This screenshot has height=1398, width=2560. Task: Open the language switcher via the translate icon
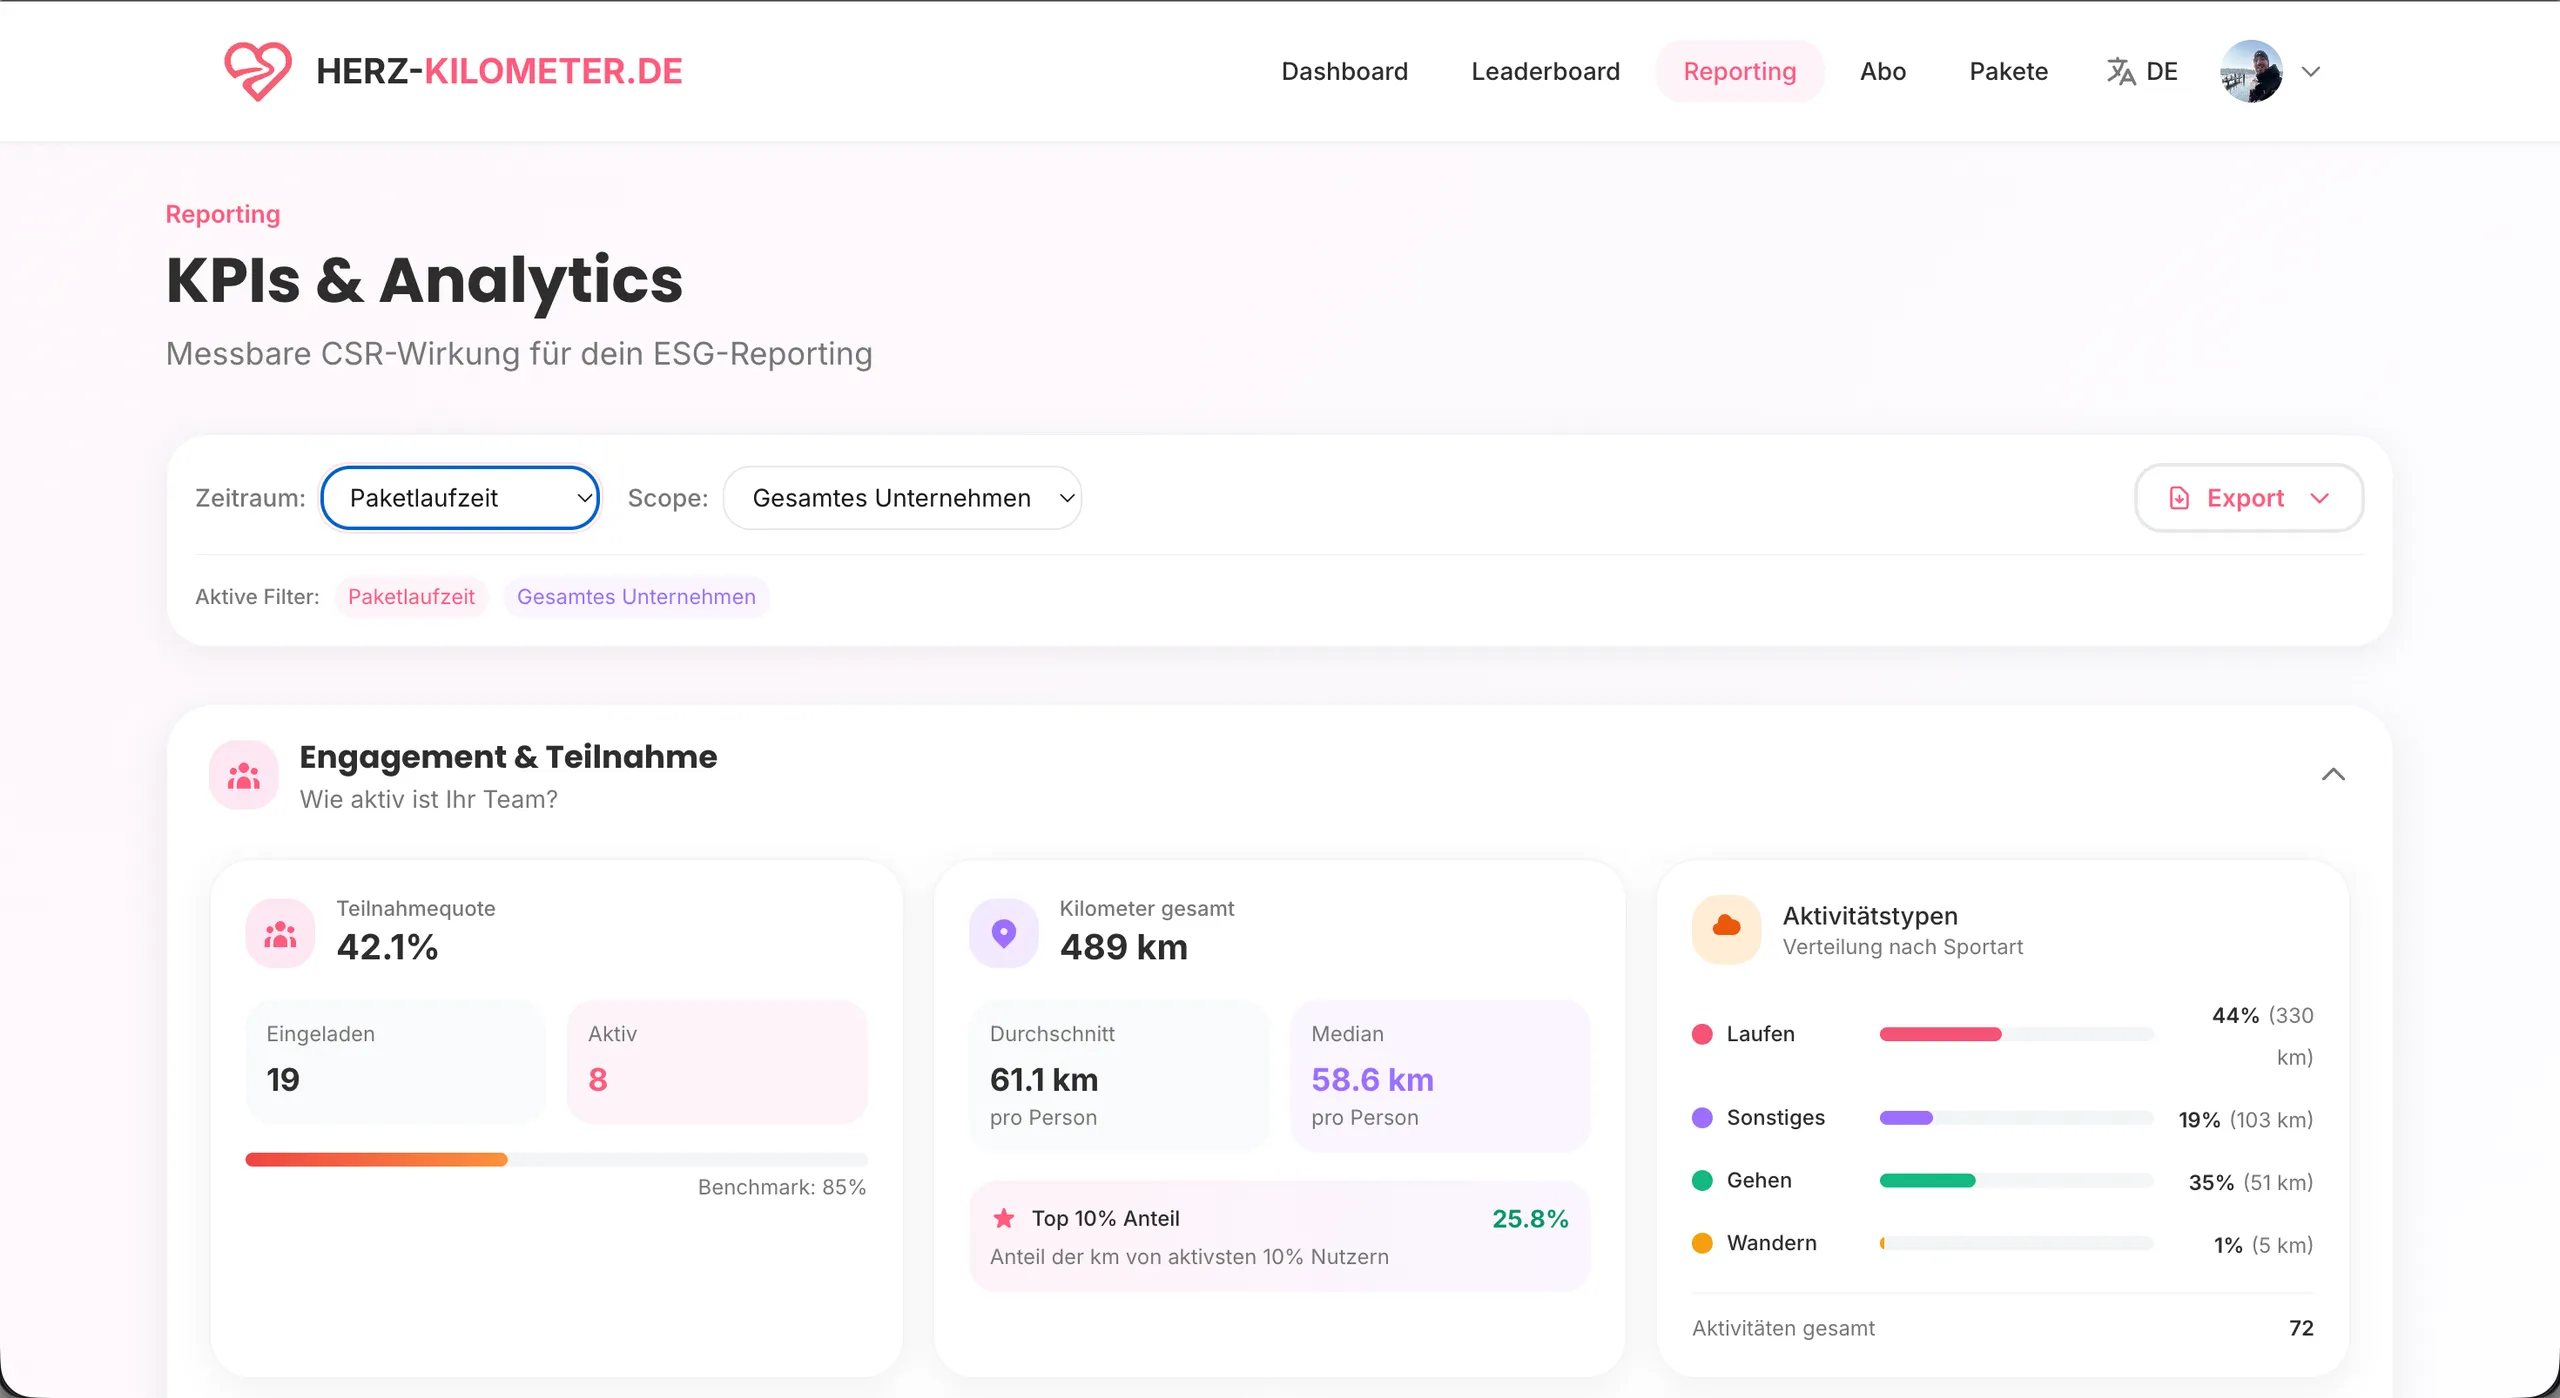(x=2120, y=70)
